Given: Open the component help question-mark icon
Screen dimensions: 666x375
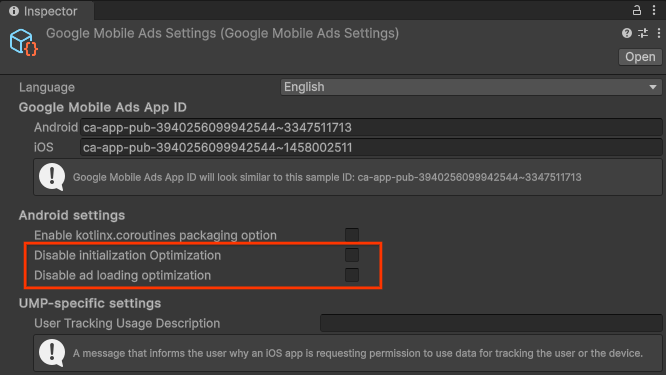Looking at the screenshot, I should tap(626, 33).
